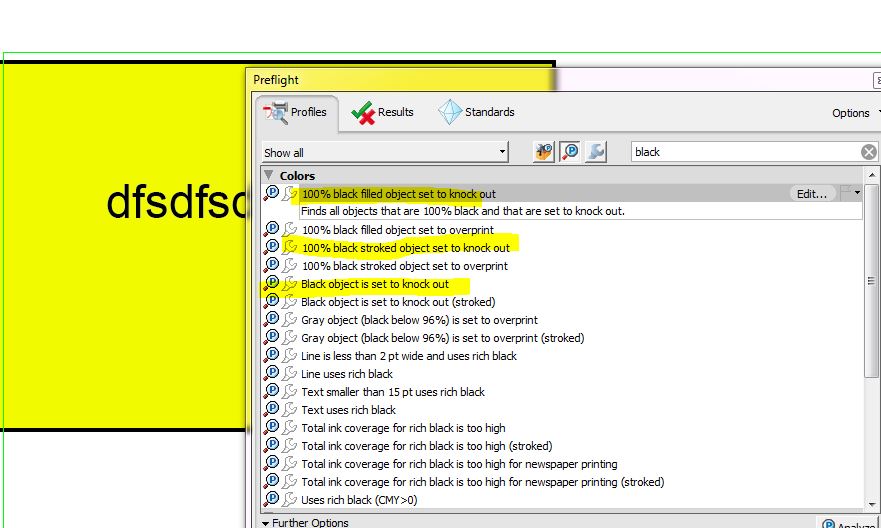Viewport: 881px width, 528px height.
Task: Click check icon for Uses rich black (CMY>0)
Action: click(271, 499)
